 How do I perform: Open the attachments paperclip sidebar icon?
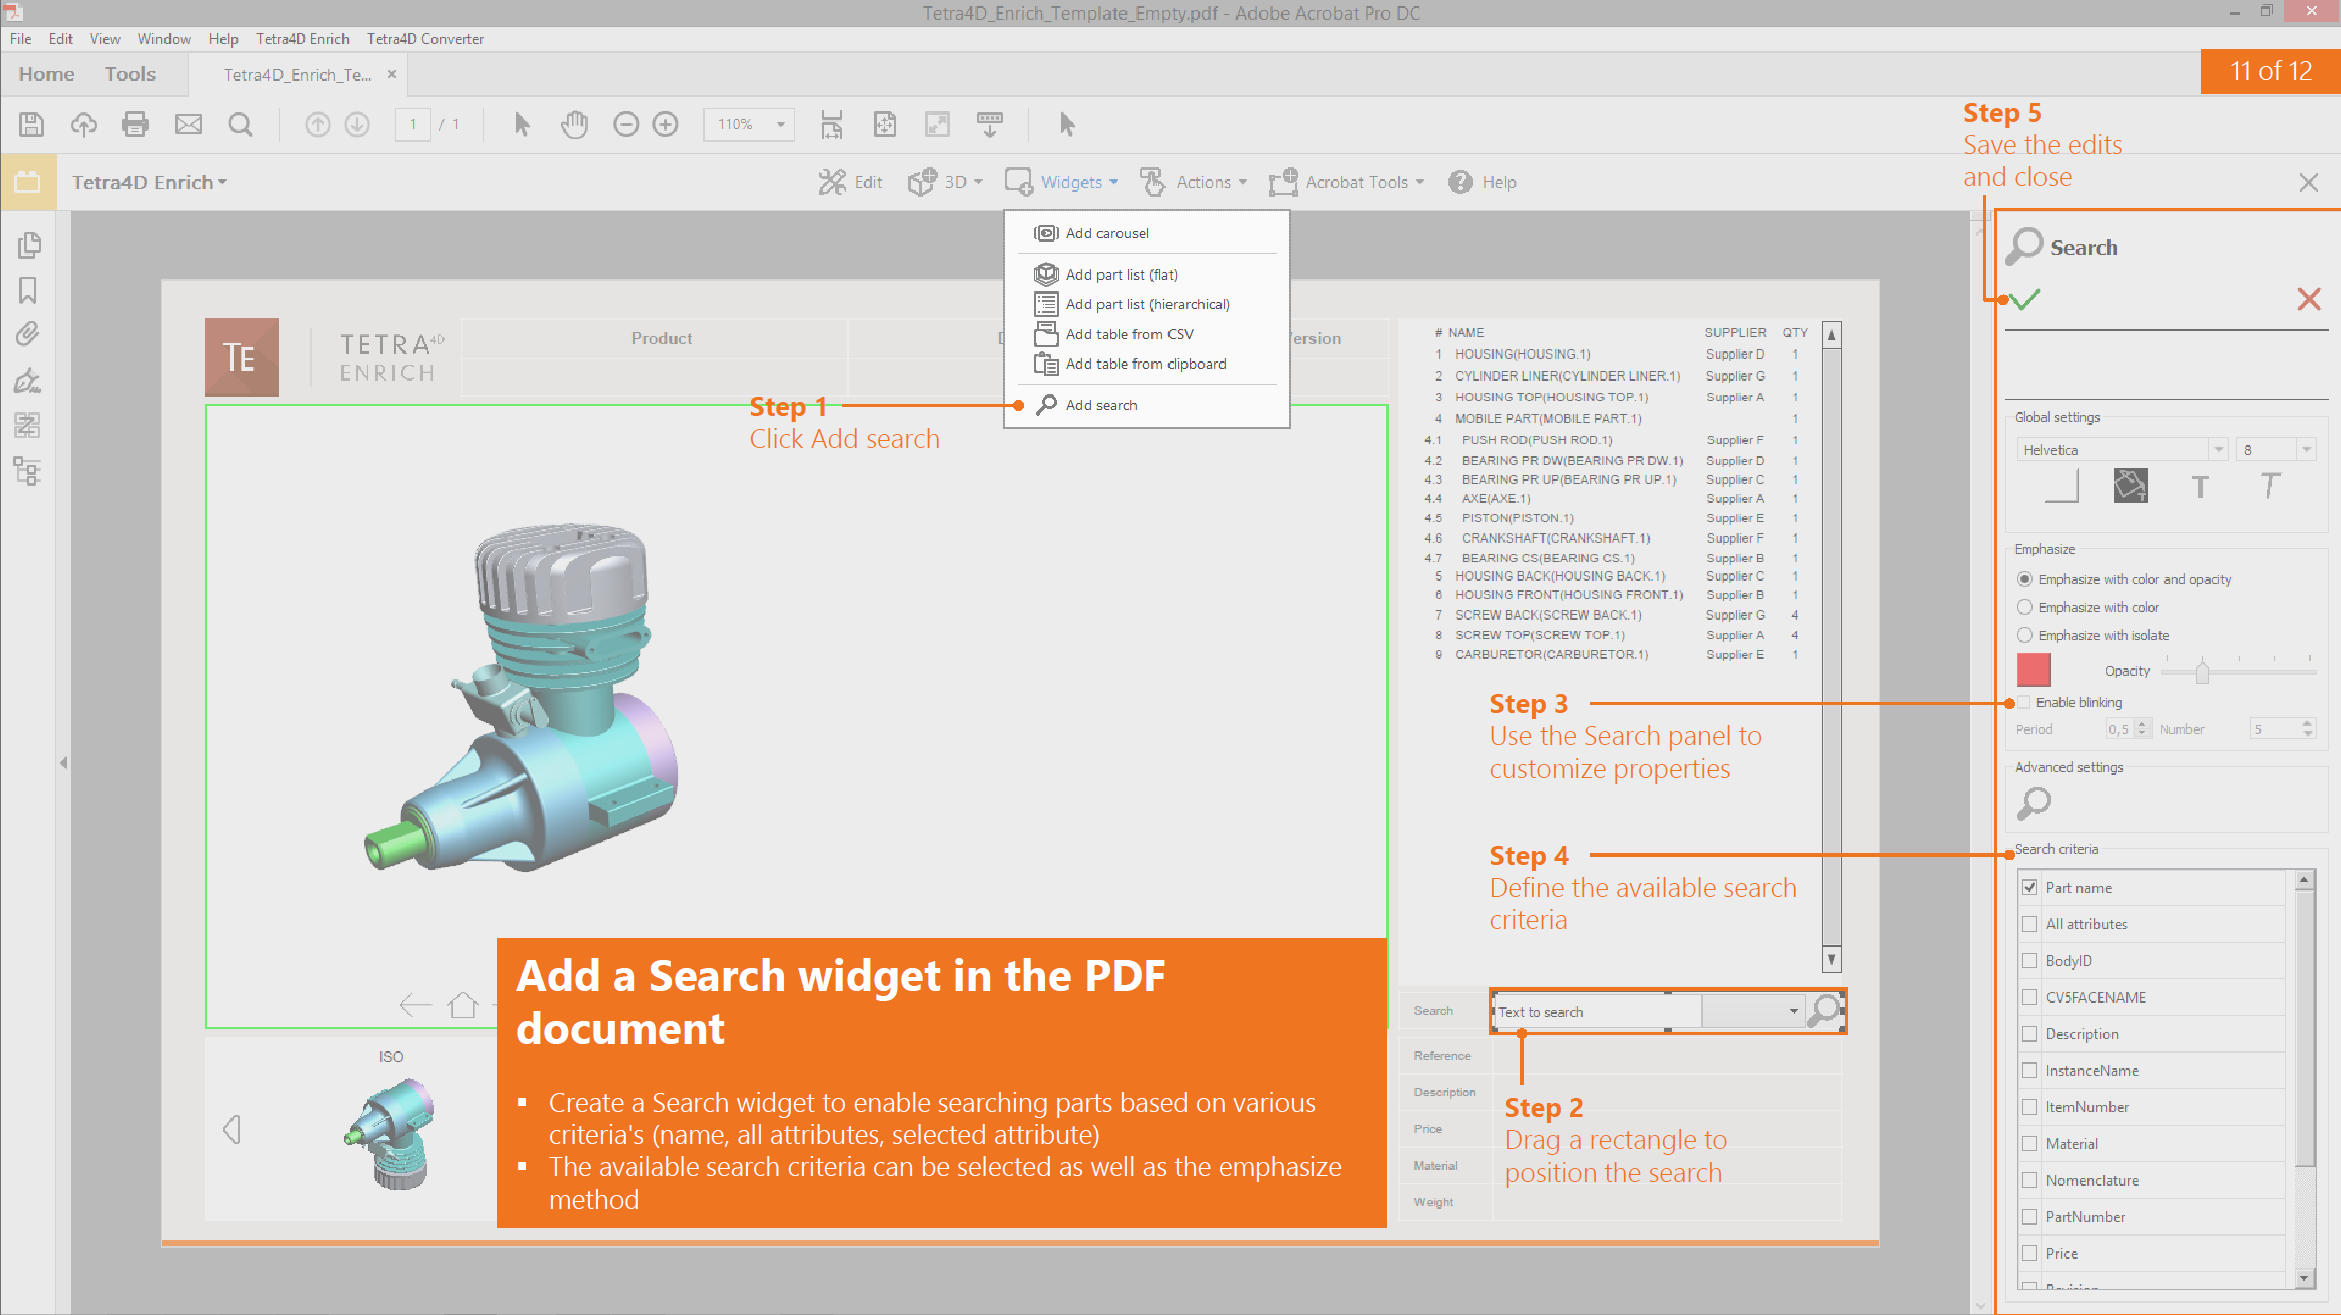pos(28,334)
